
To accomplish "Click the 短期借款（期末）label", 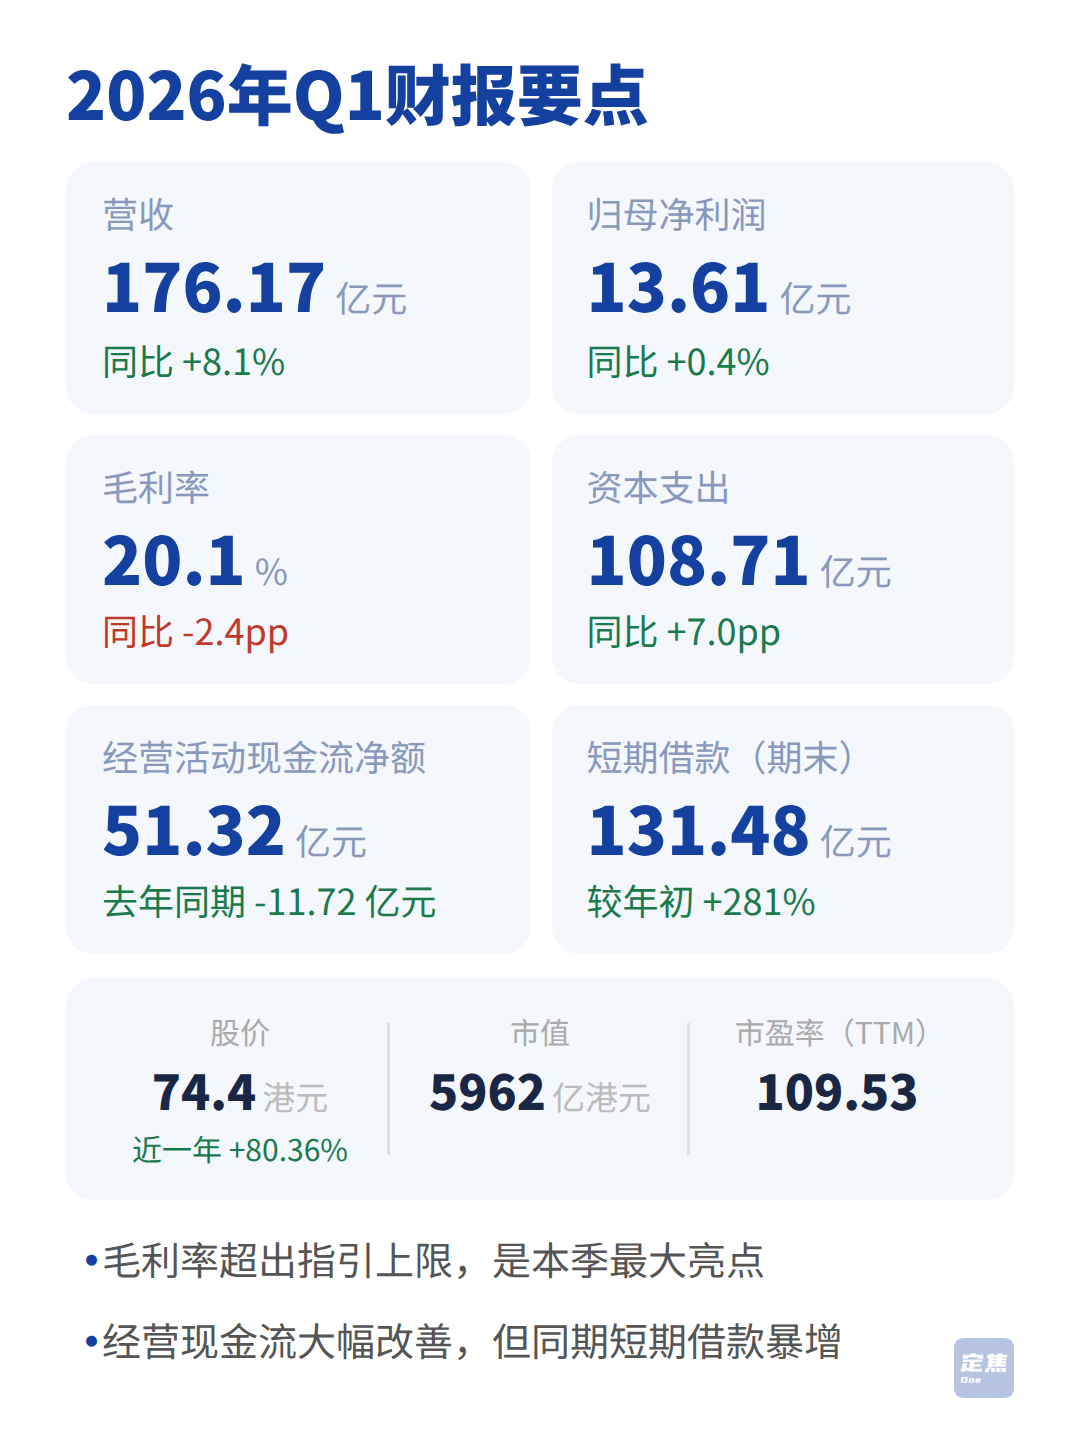I will (x=723, y=758).
